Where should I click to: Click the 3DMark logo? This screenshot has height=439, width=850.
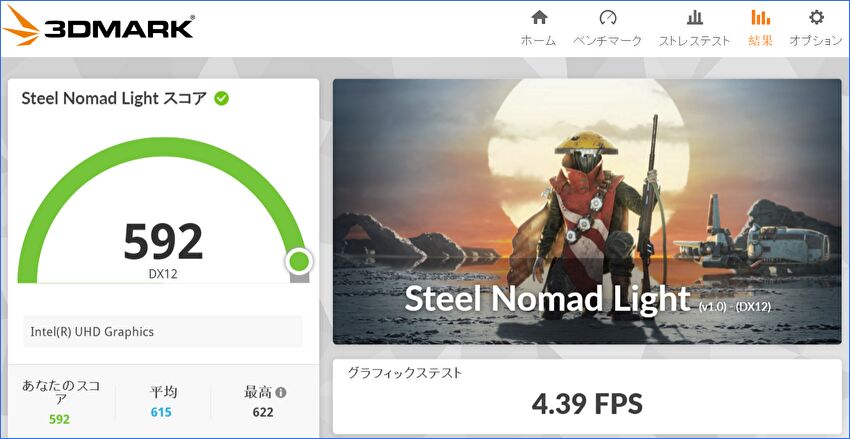(98, 26)
